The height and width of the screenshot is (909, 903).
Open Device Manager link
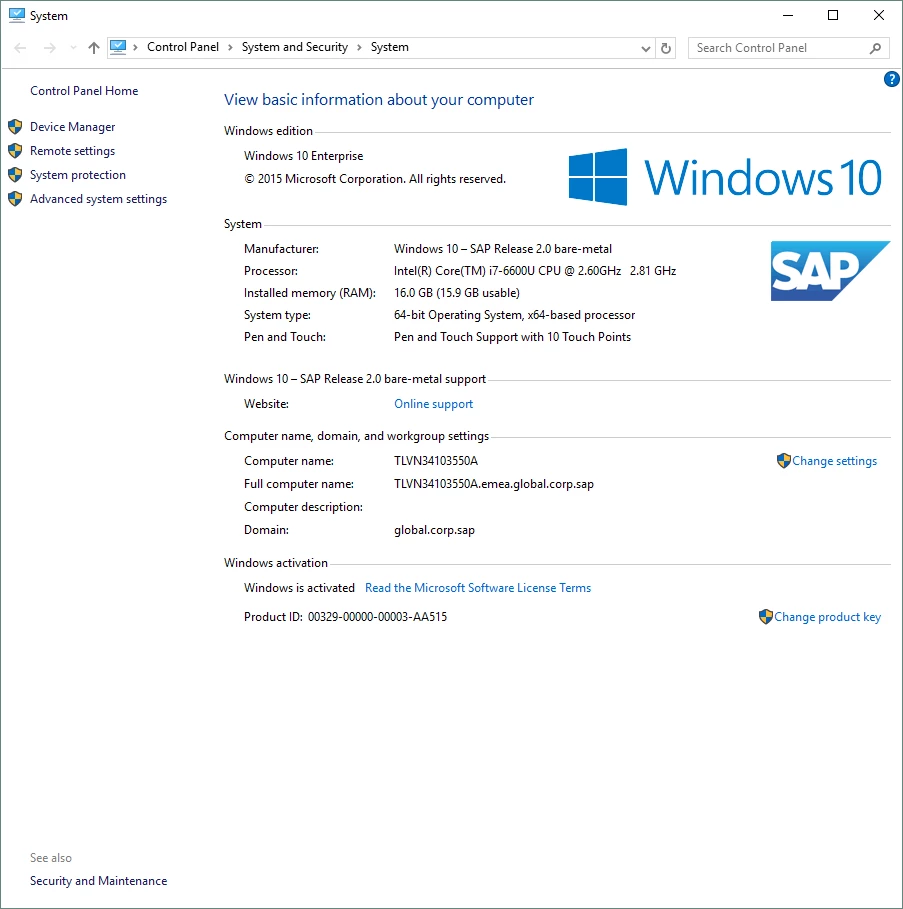tap(72, 127)
